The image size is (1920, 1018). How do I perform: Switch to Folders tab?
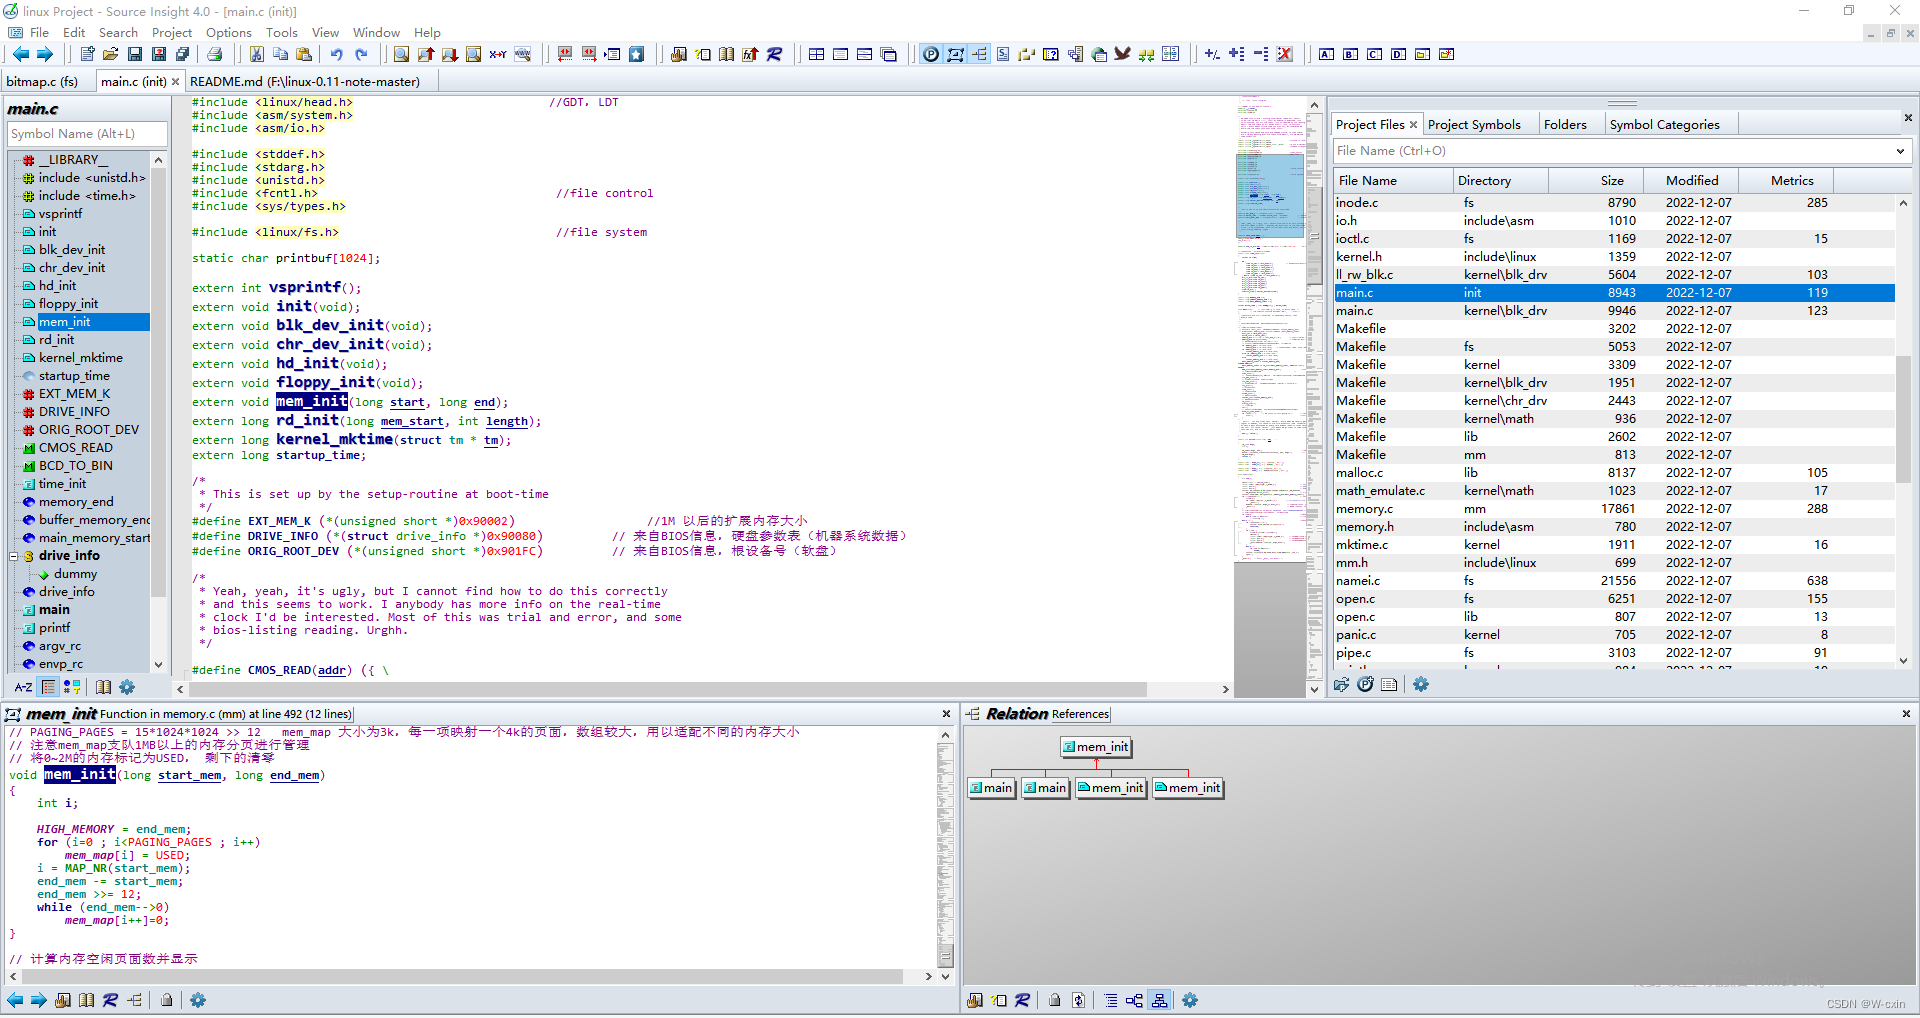(1565, 124)
